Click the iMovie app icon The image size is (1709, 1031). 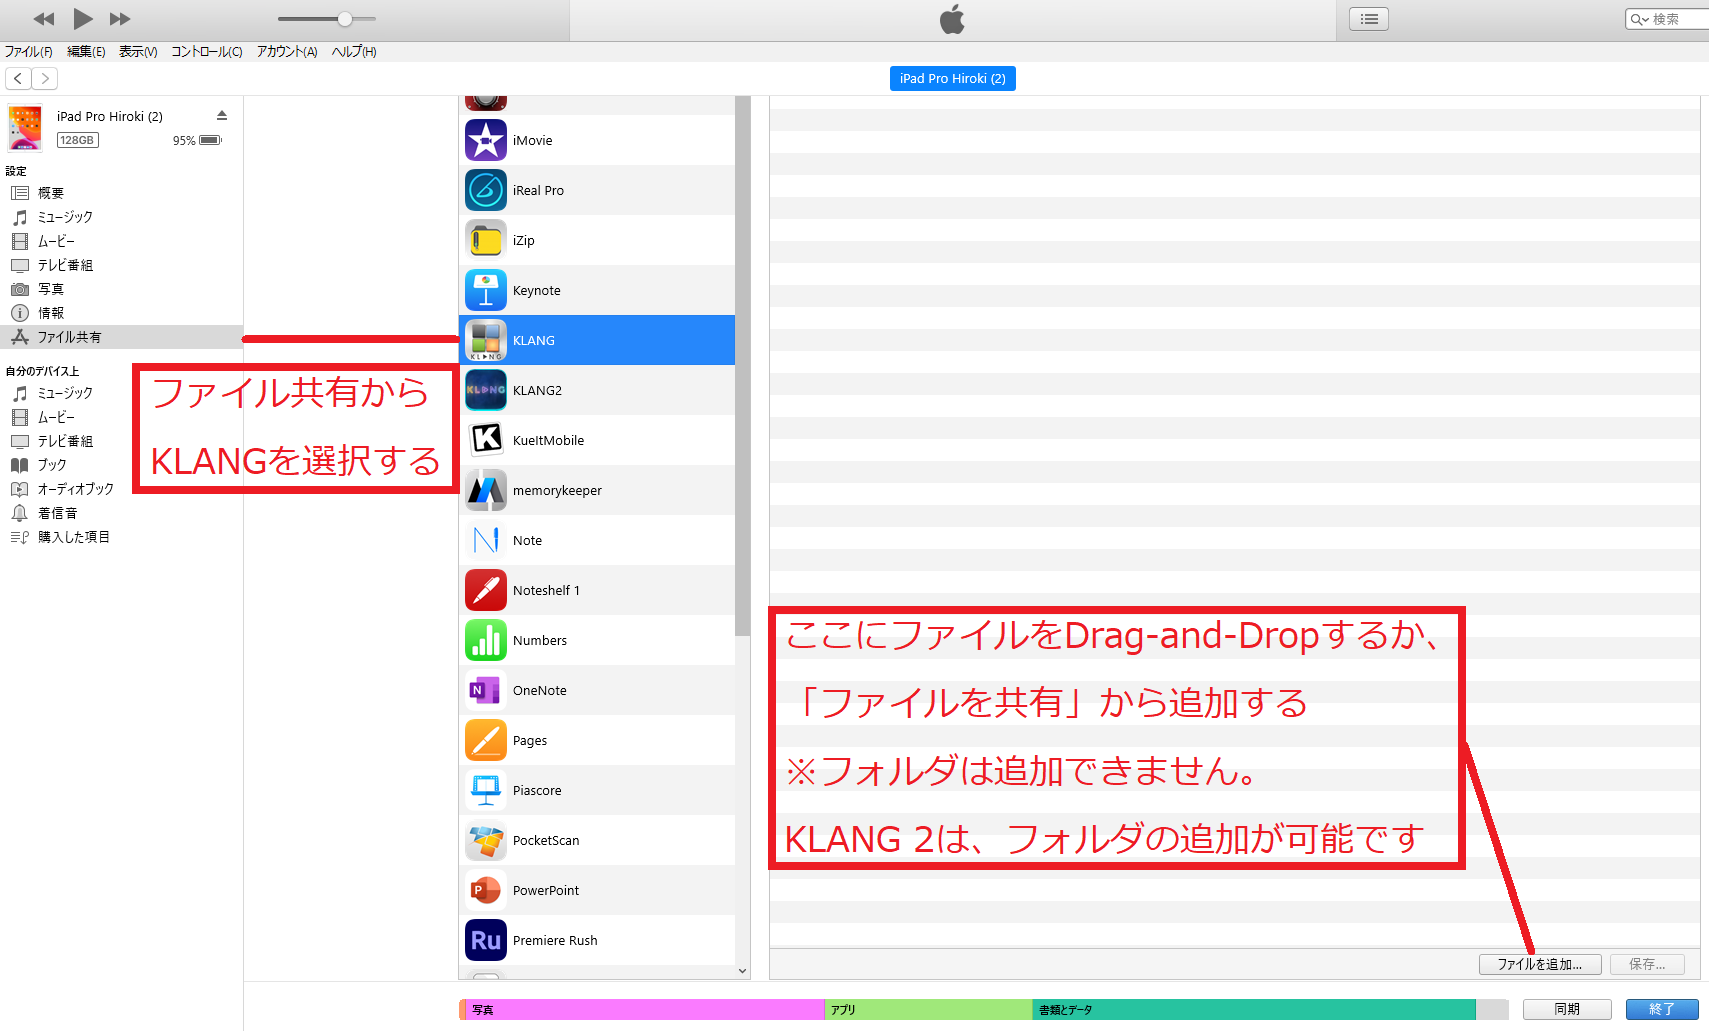click(x=486, y=140)
